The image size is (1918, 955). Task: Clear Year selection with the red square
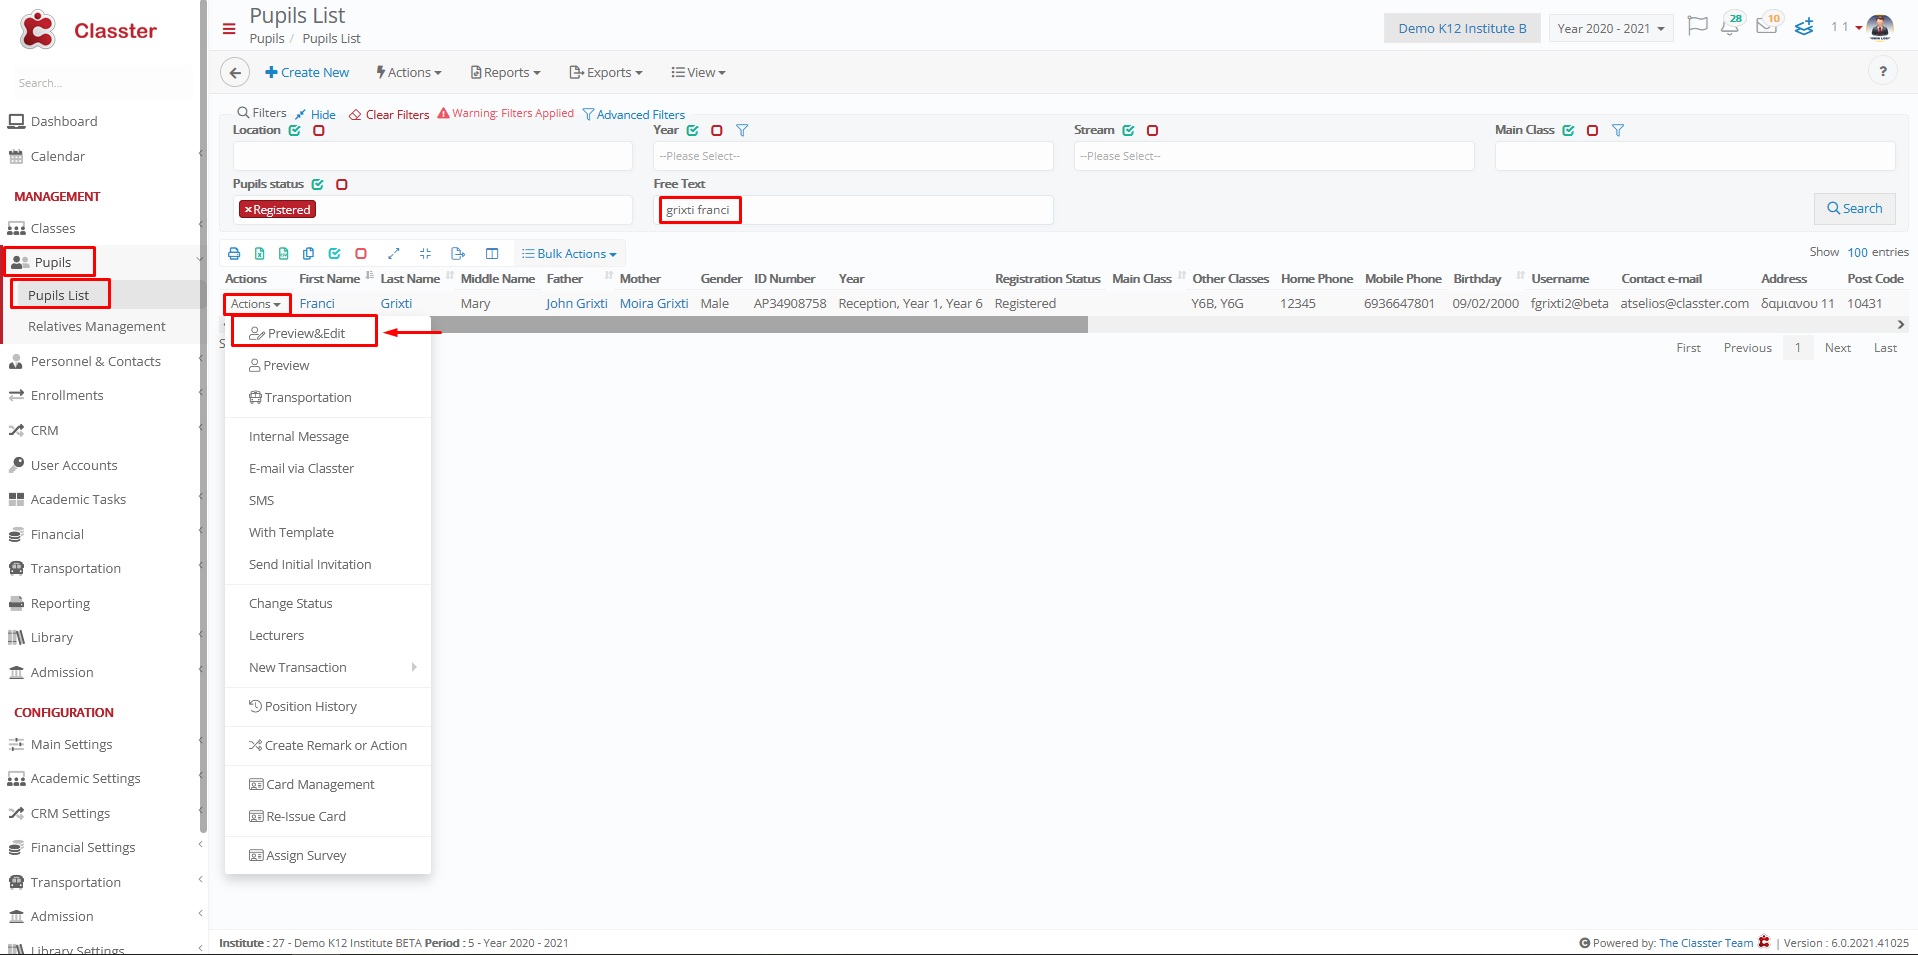(x=717, y=130)
